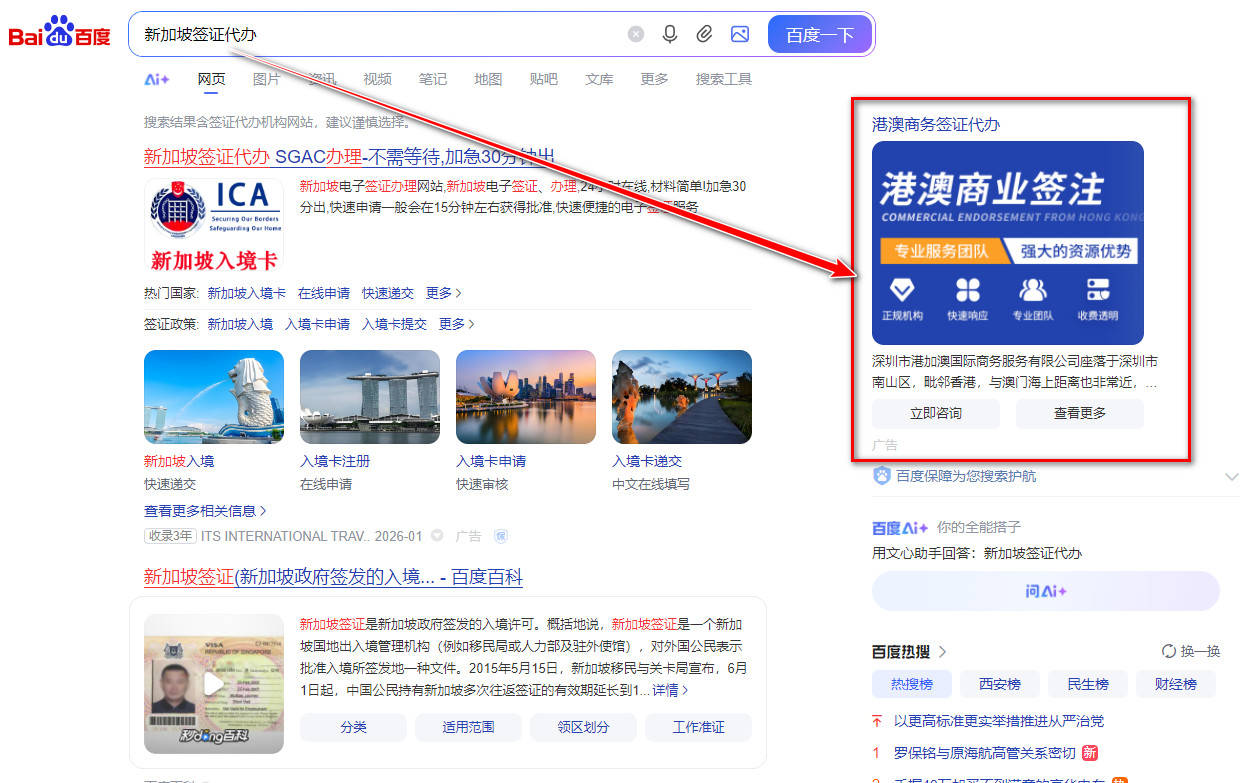Open the 新加坡签证 百度百科 result link
The height and width of the screenshot is (783, 1247).
coord(333,577)
